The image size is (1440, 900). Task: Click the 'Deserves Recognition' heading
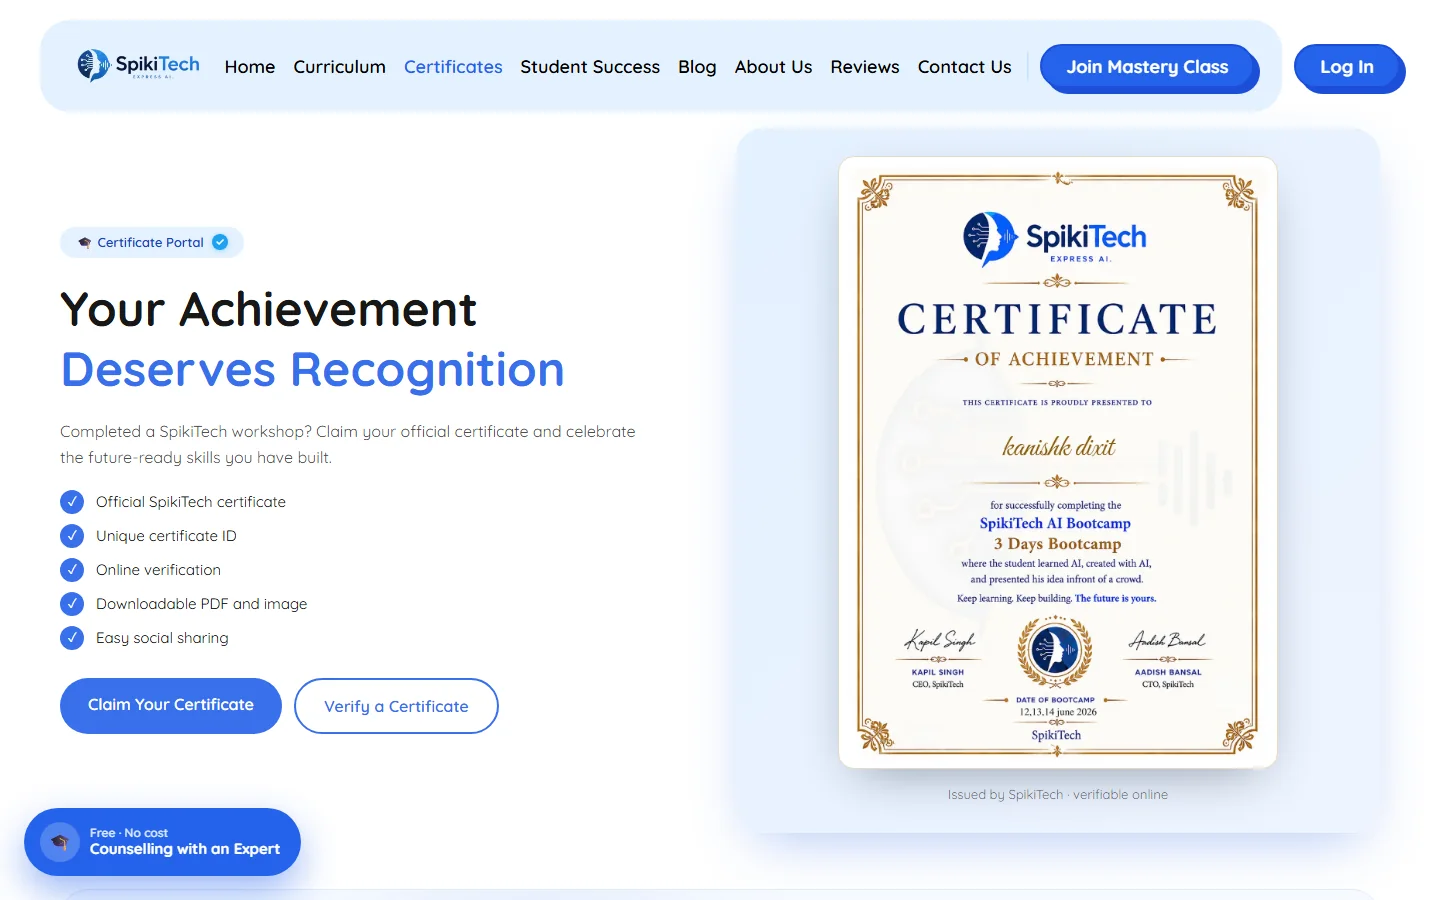pos(313,370)
